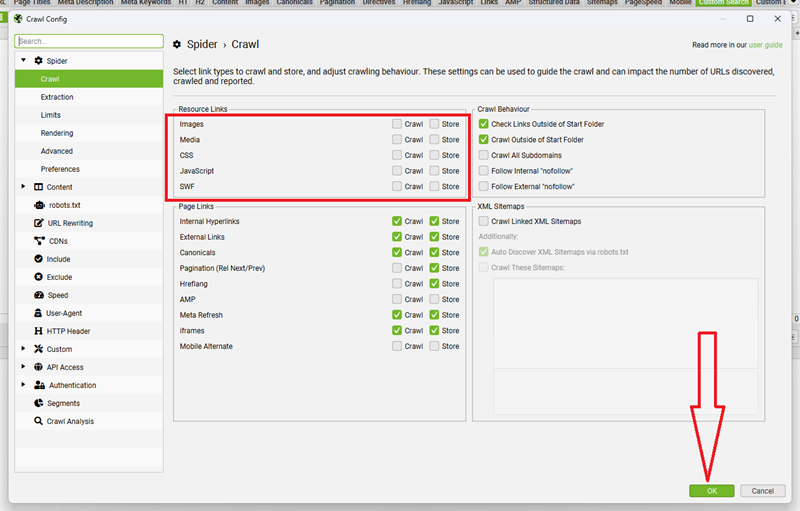Expand the Custom tree node arrow
This screenshot has width=800, height=511.
pyautogui.click(x=23, y=348)
